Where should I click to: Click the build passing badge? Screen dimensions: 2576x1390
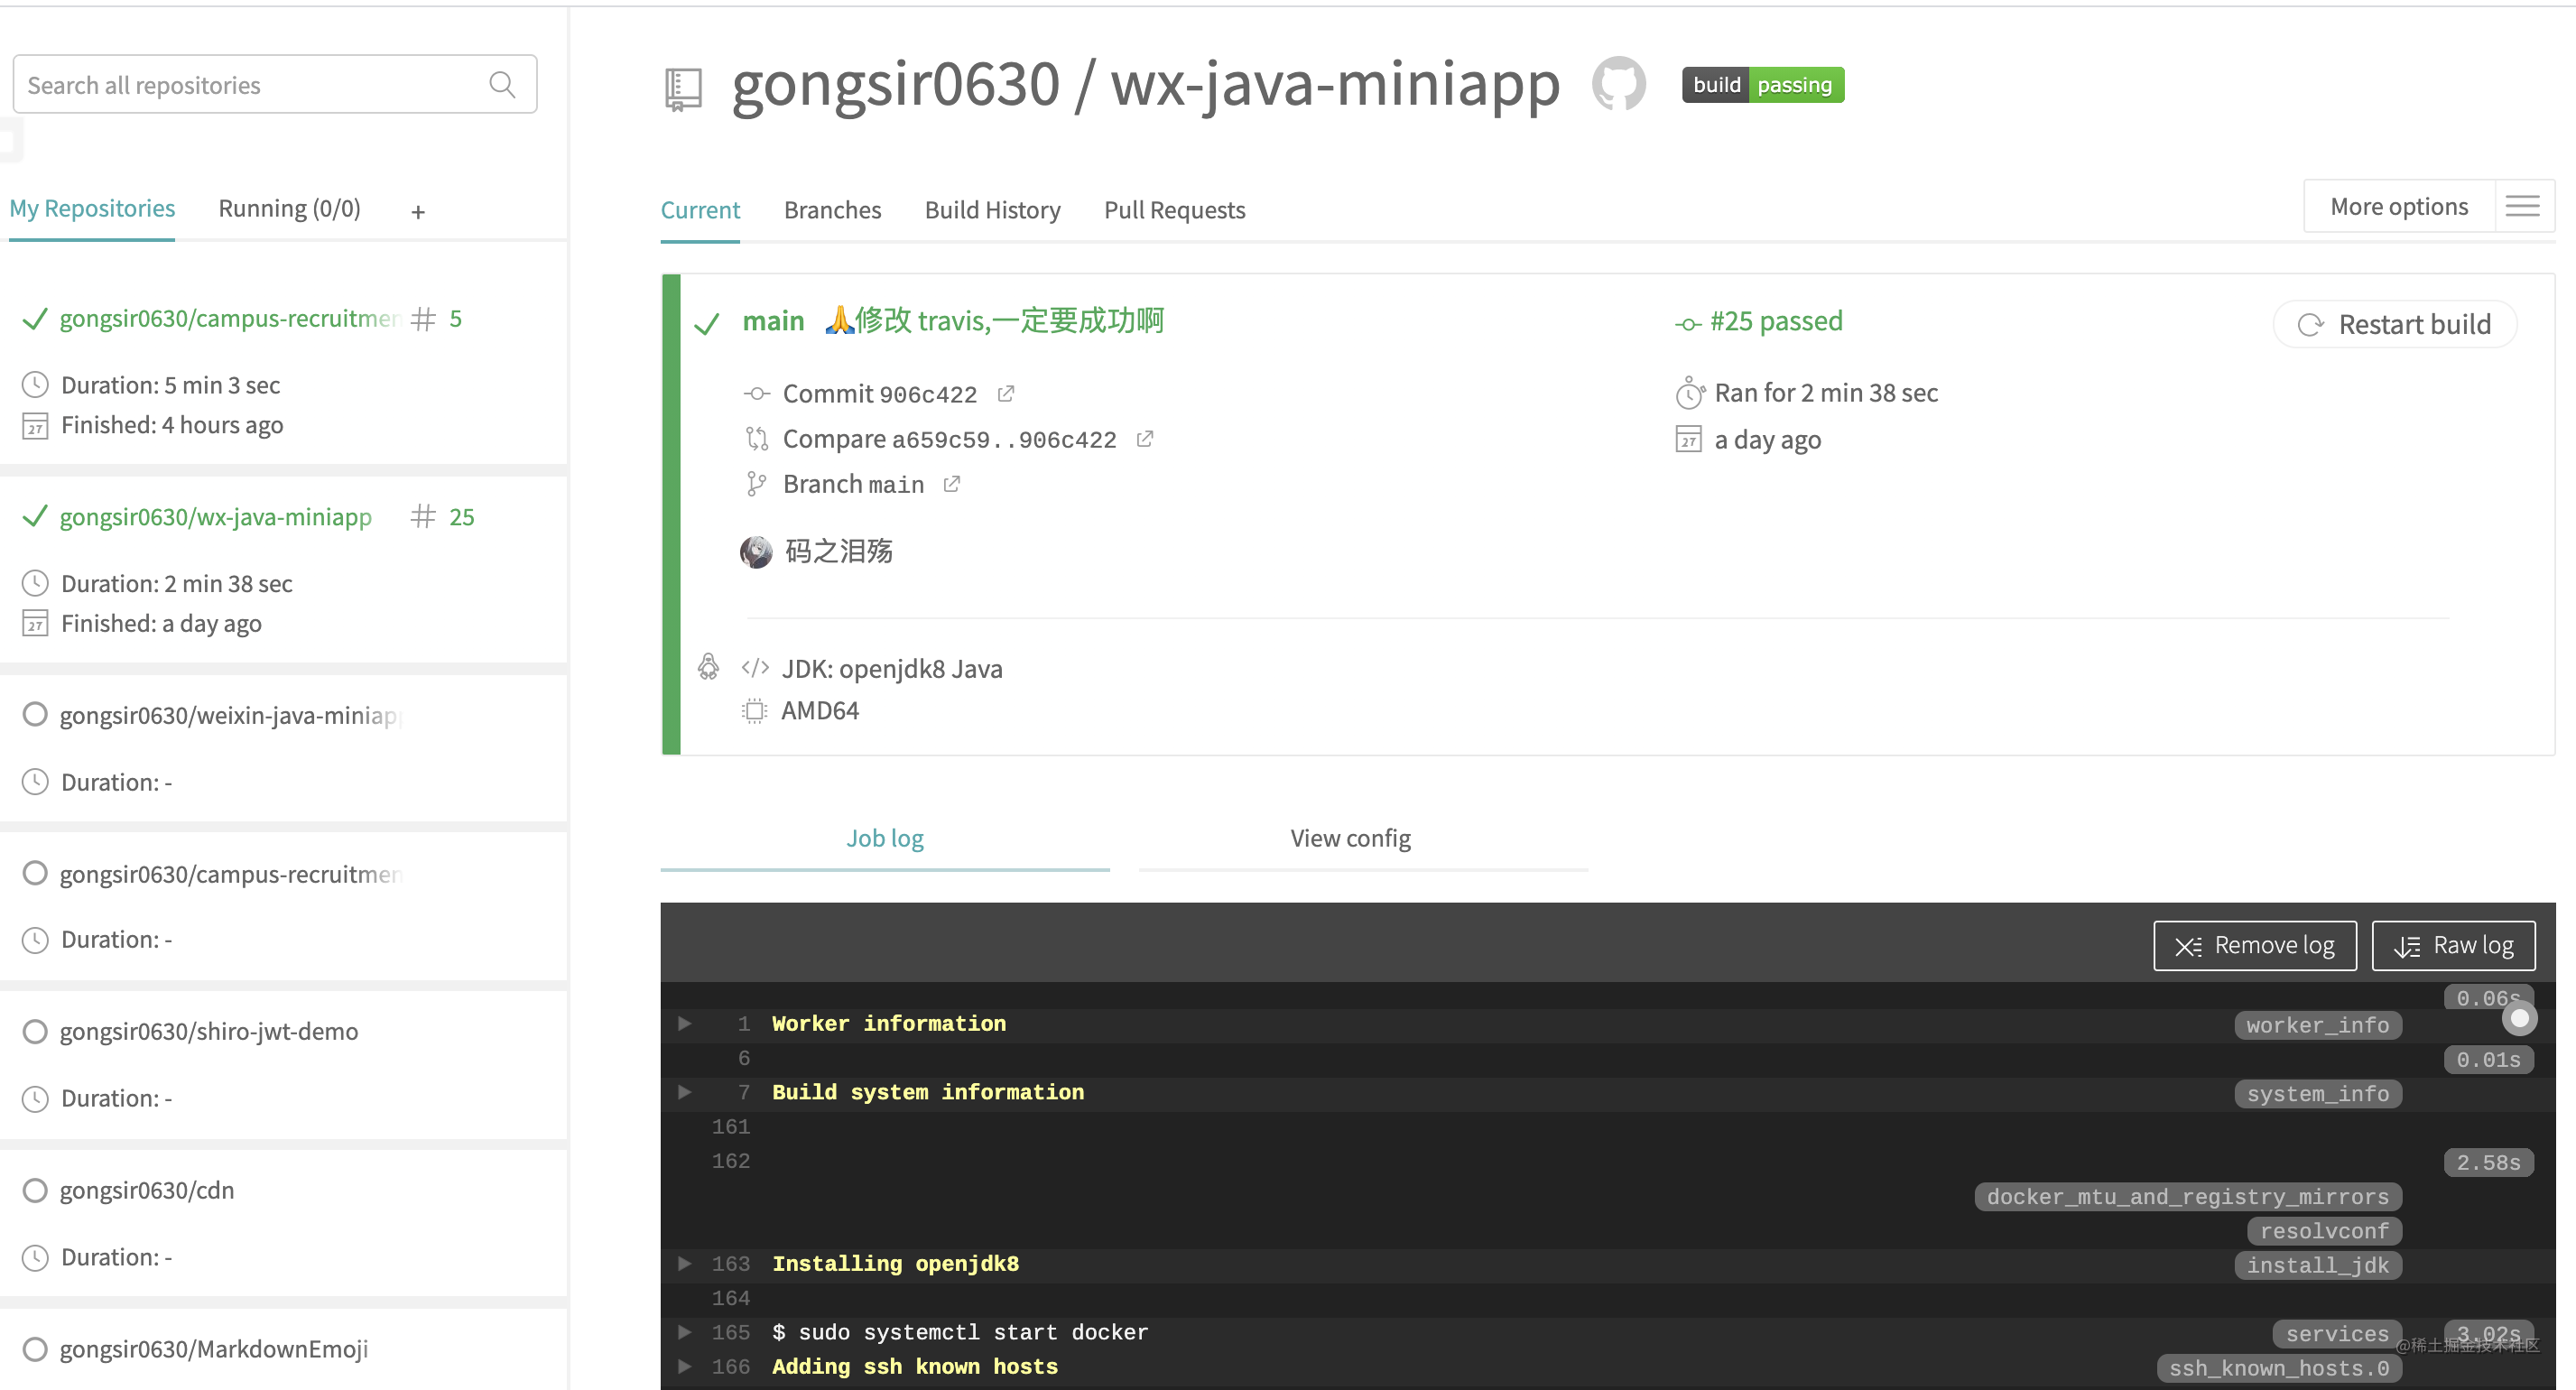coord(1762,85)
